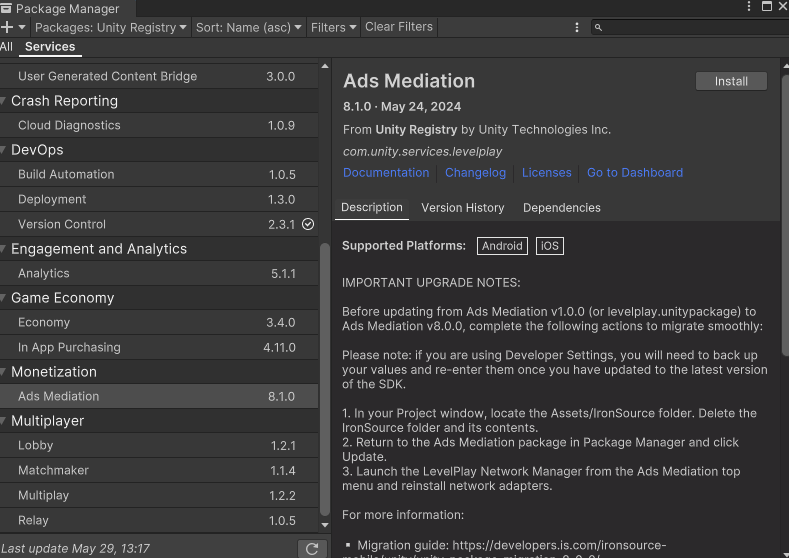Select the Version Control package
Image resolution: width=789 pixels, height=558 pixels.
159,224
